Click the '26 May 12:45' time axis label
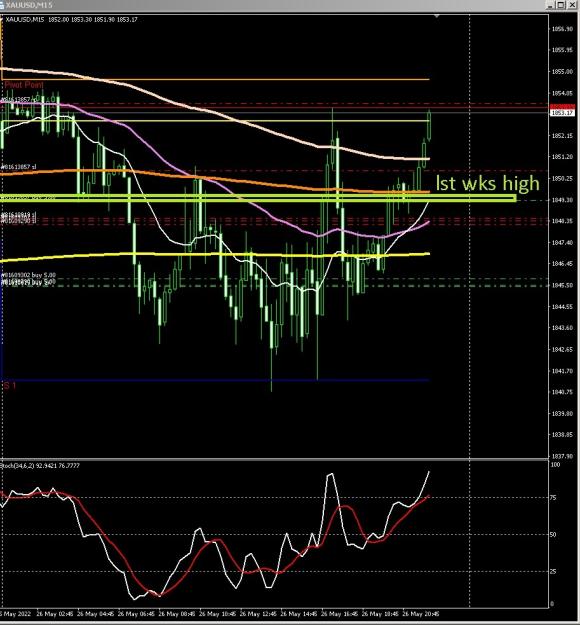The image size is (580, 625). tap(258, 613)
